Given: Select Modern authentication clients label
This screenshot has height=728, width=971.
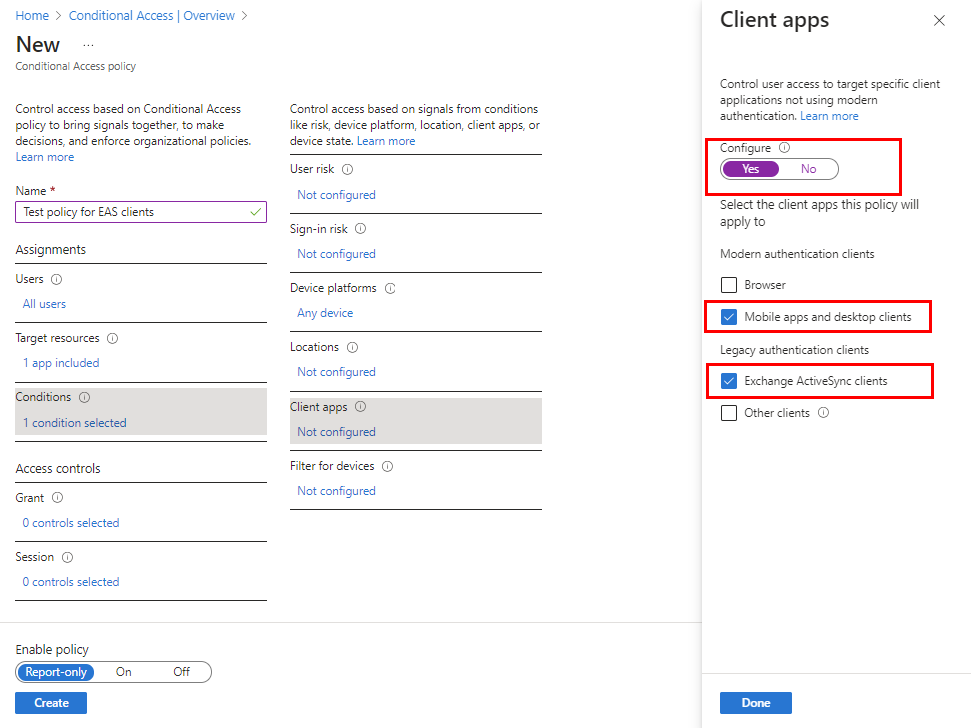Looking at the screenshot, I should (x=797, y=254).
